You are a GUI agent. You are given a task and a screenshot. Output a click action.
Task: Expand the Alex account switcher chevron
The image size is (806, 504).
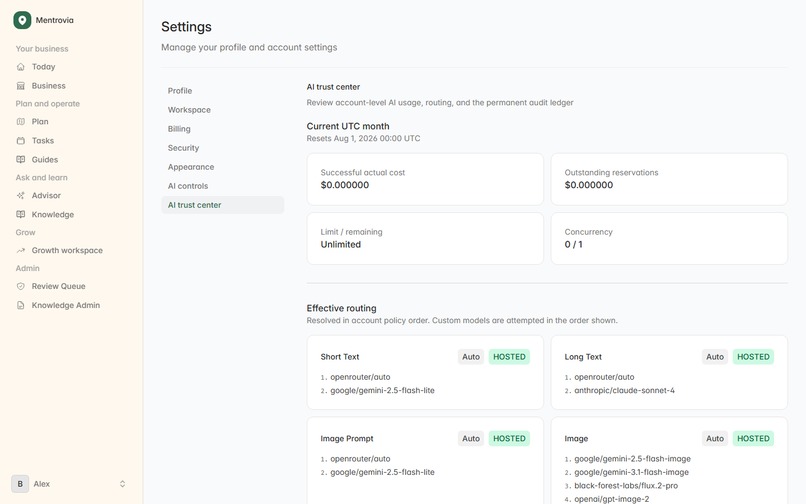(x=122, y=484)
